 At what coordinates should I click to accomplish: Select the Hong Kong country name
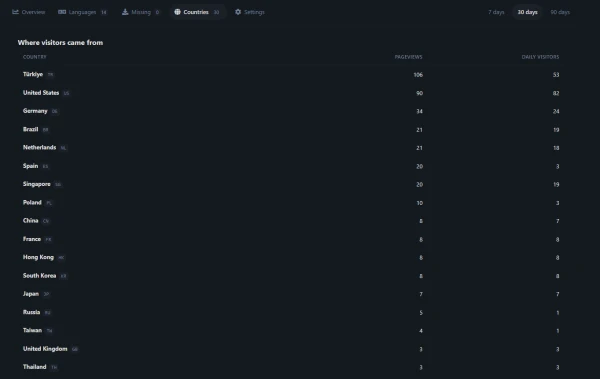coord(38,257)
